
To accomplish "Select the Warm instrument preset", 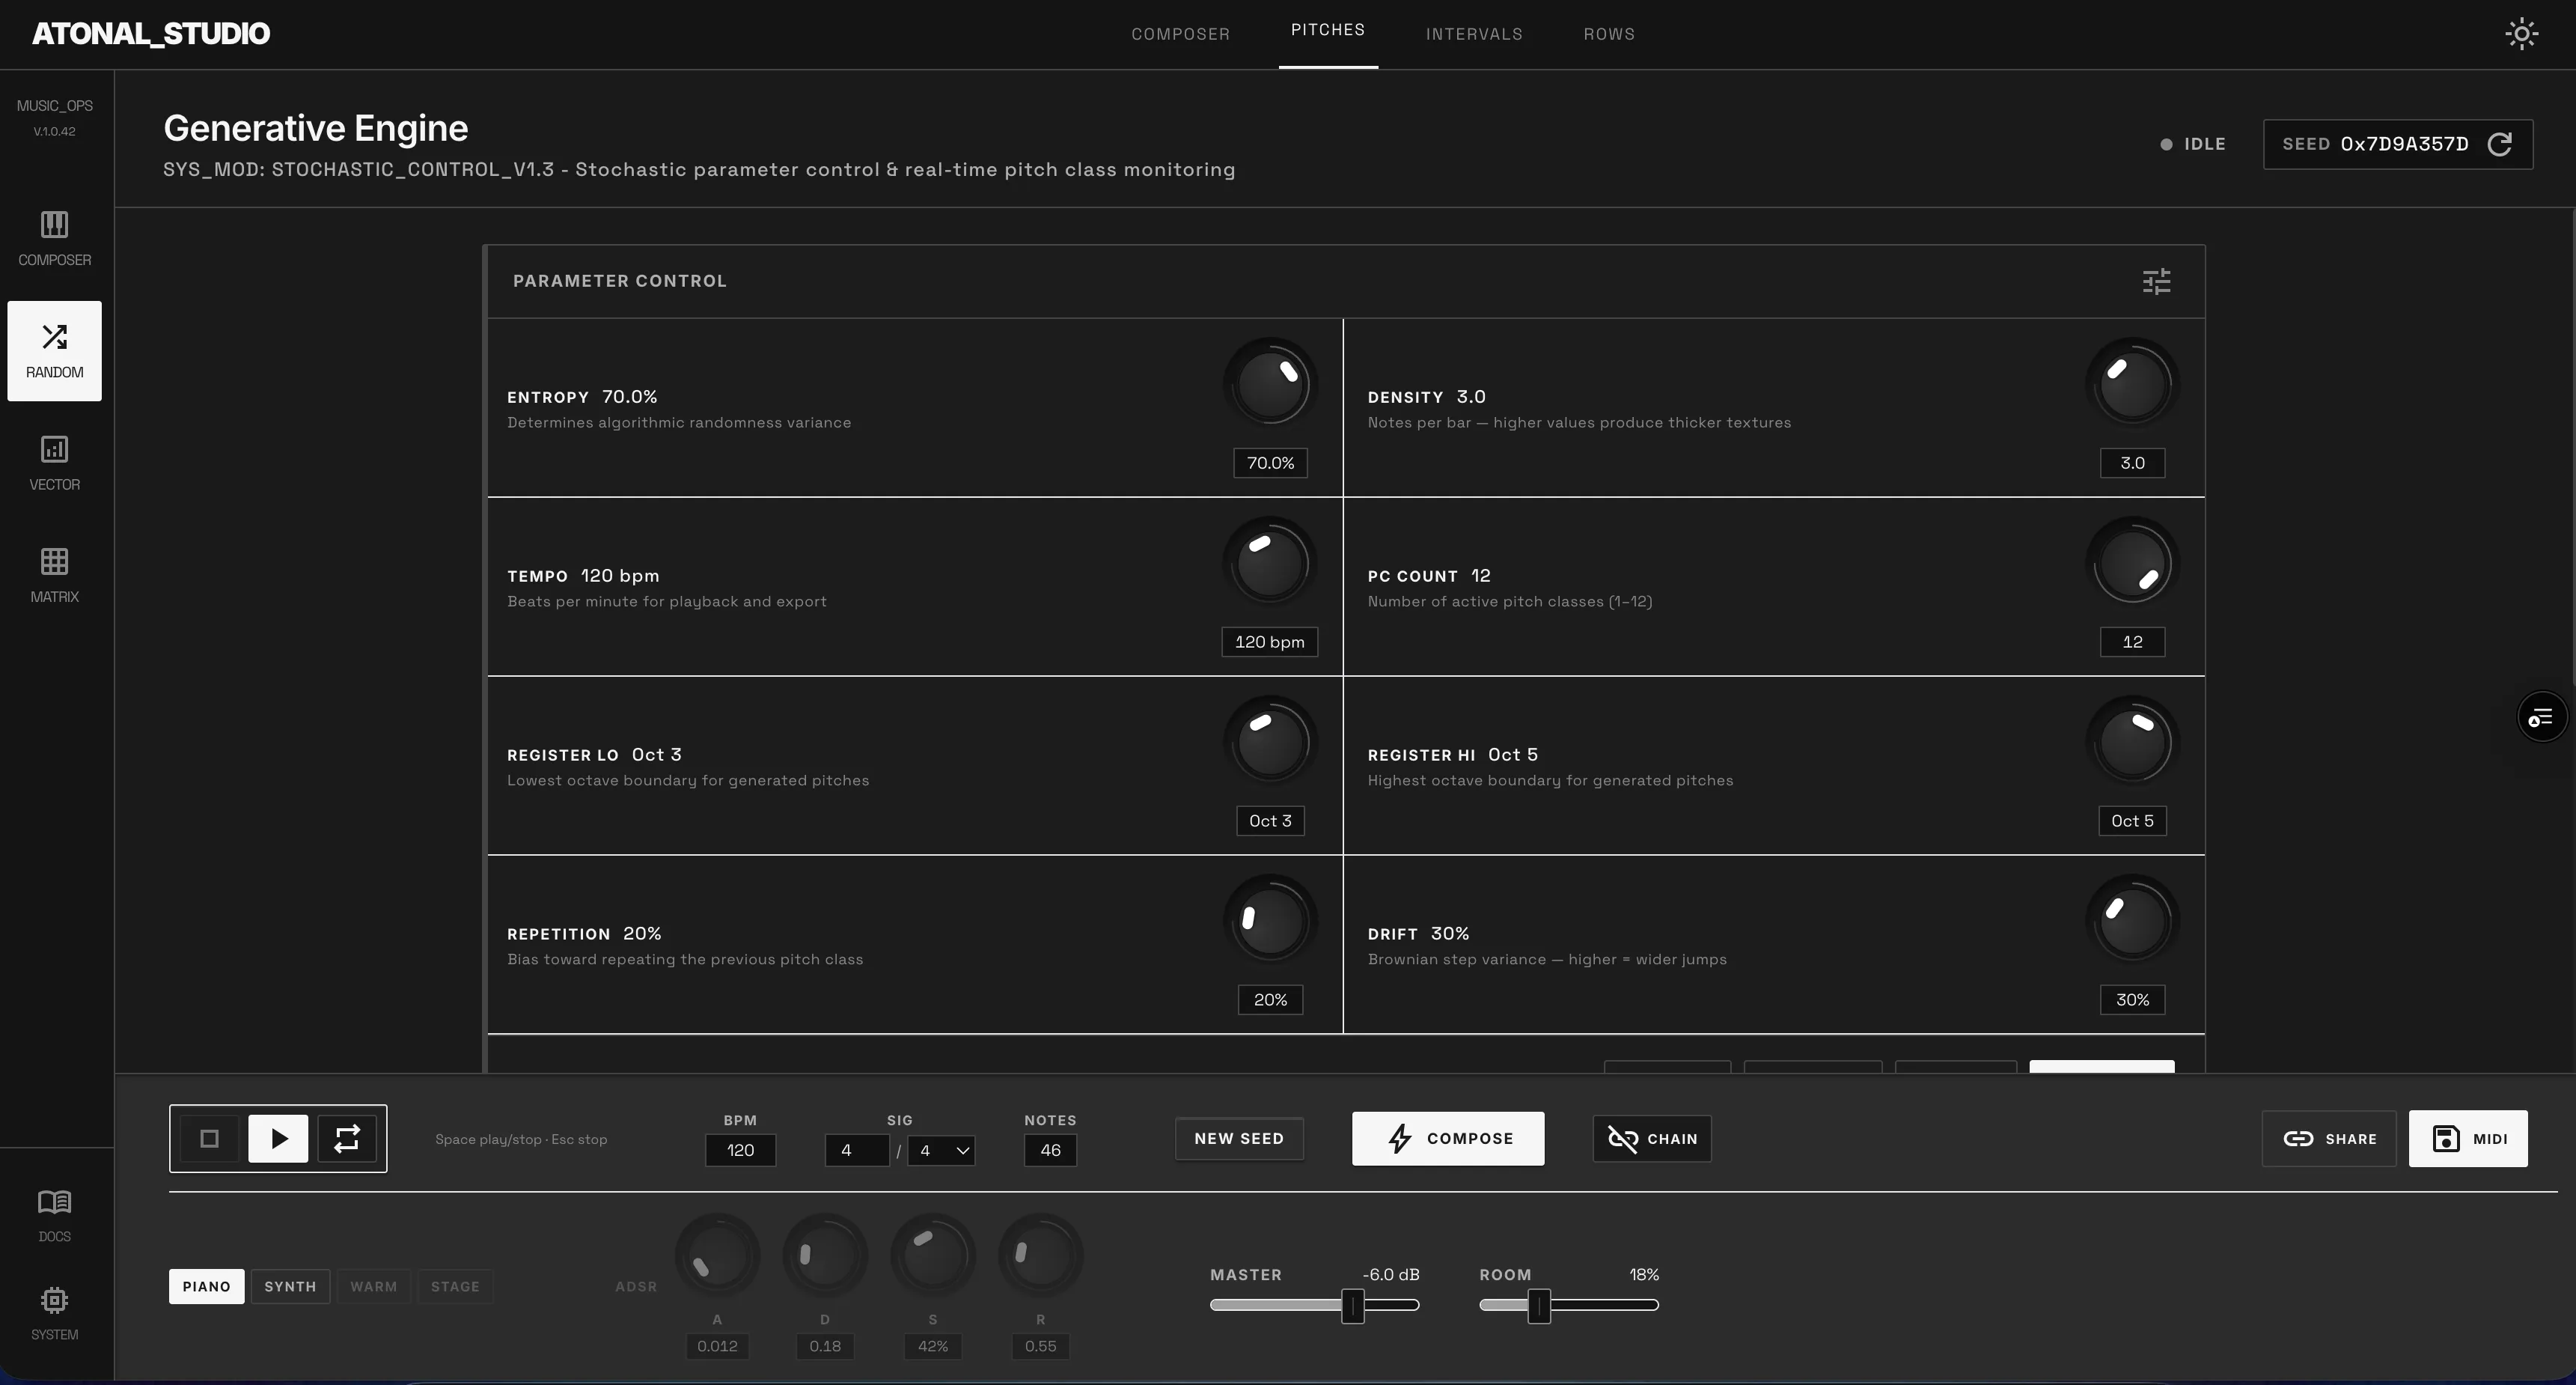I will pyautogui.click(x=373, y=1286).
